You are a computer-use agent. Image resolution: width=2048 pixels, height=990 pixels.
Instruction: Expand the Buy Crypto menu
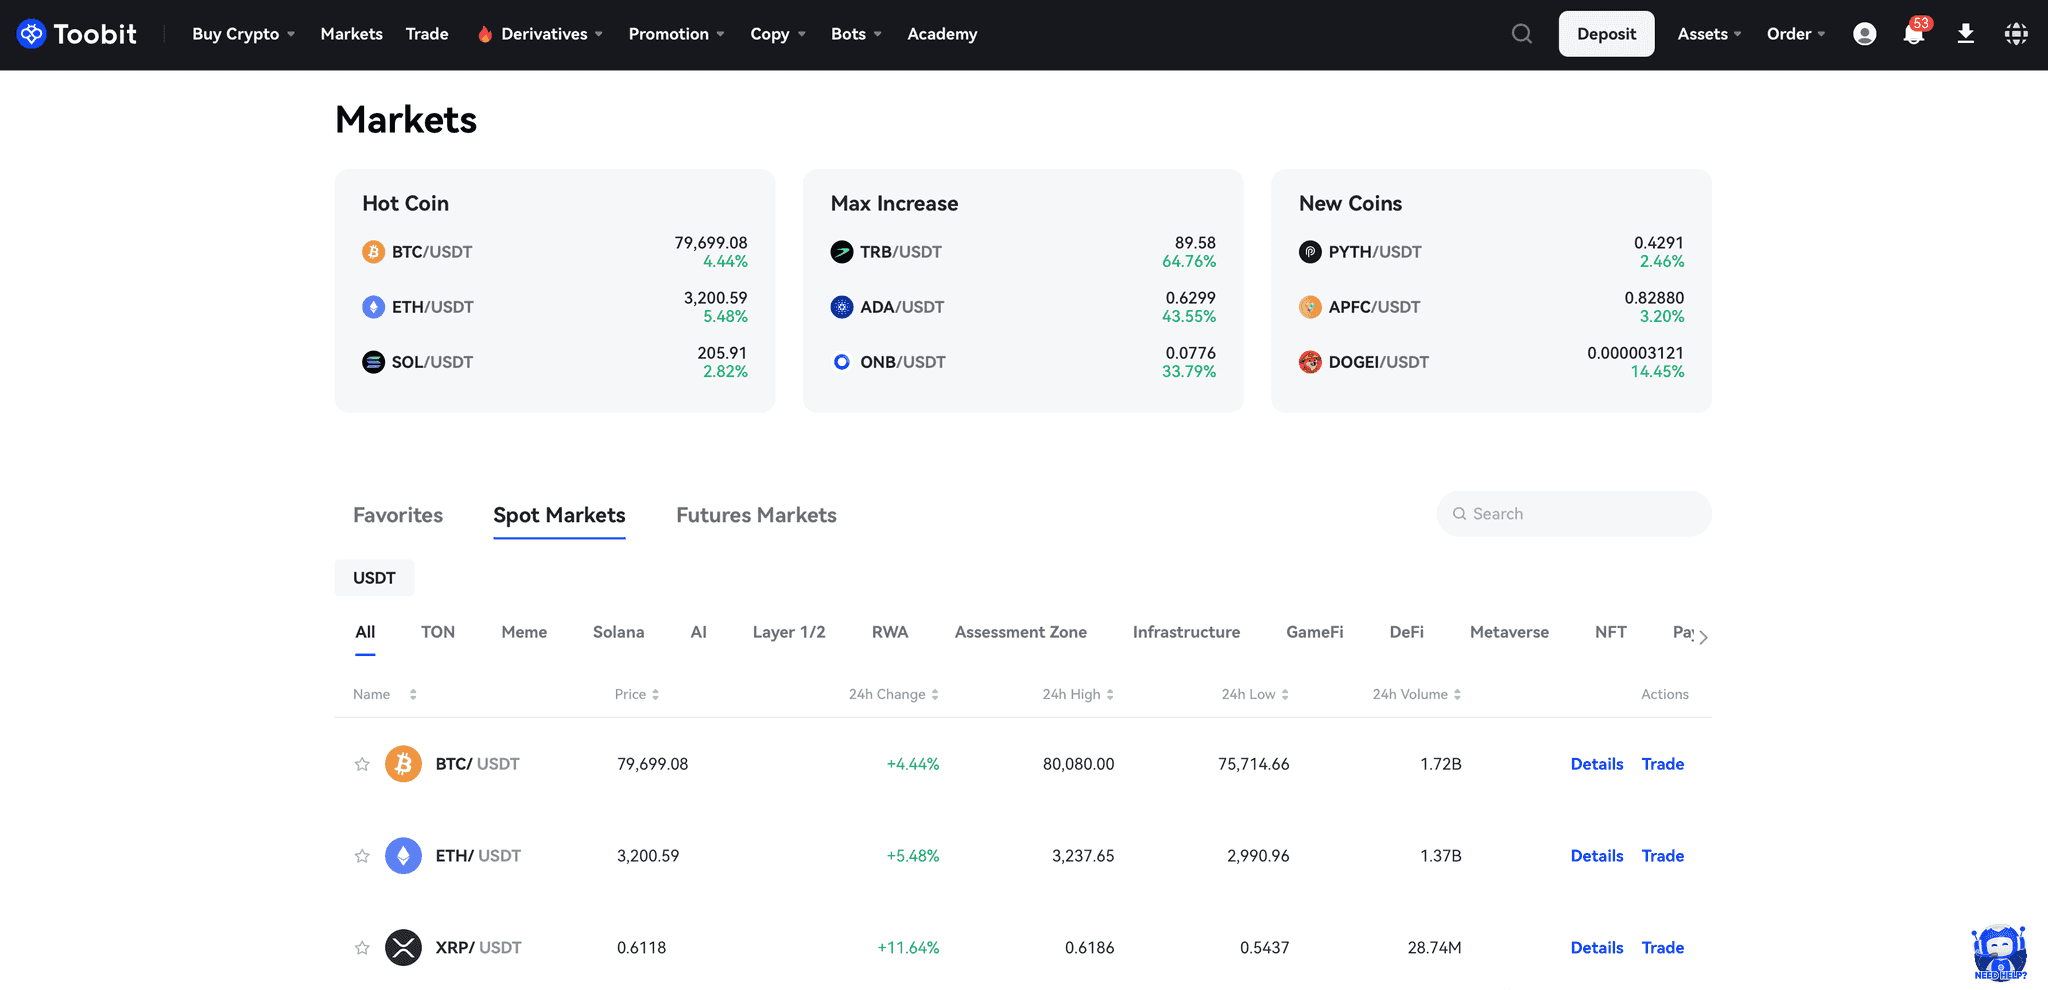point(243,34)
